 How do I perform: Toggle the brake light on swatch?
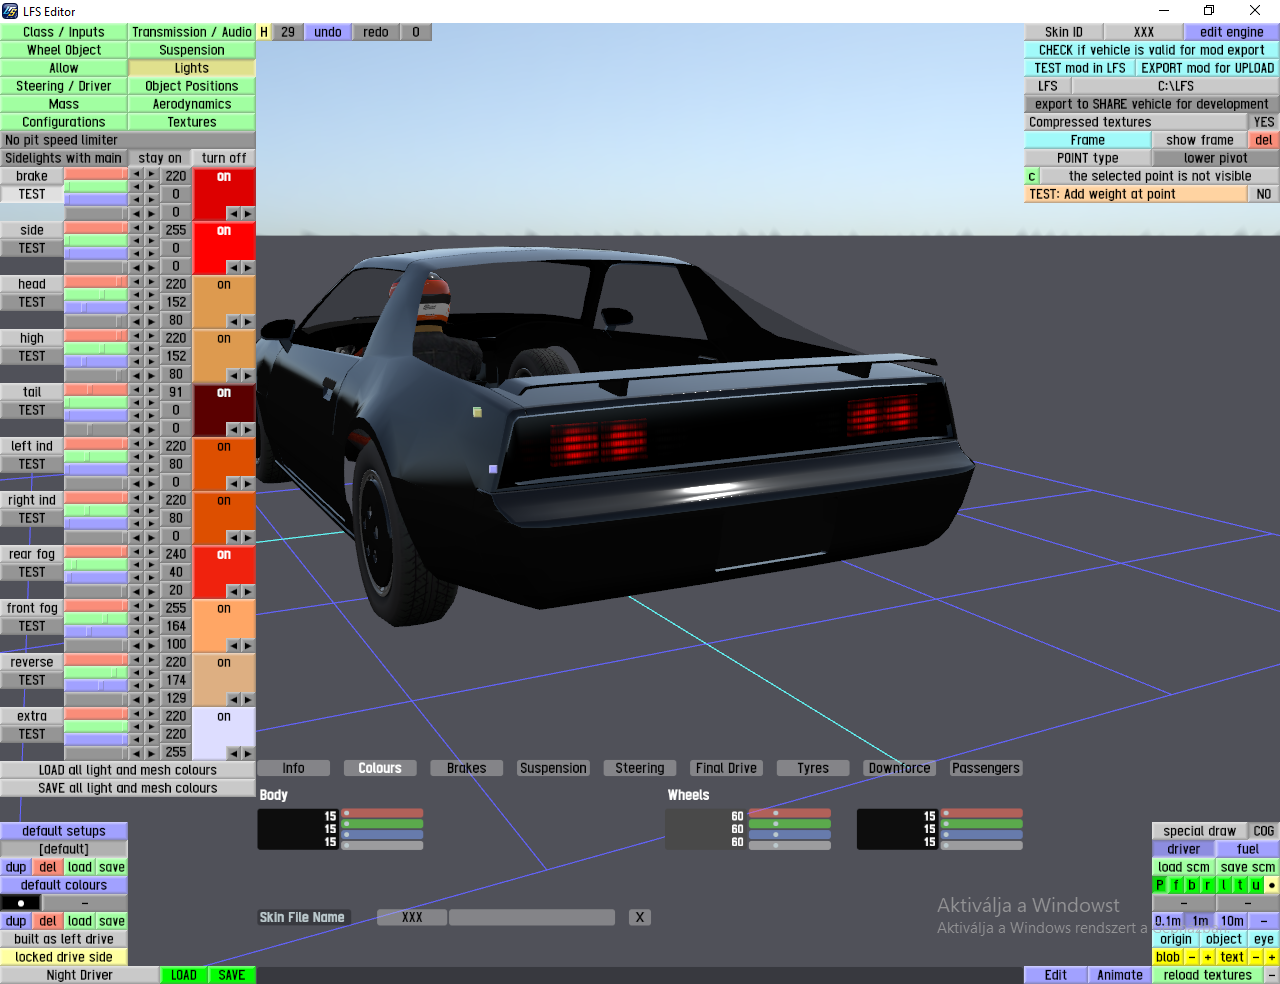pyautogui.click(x=224, y=194)
